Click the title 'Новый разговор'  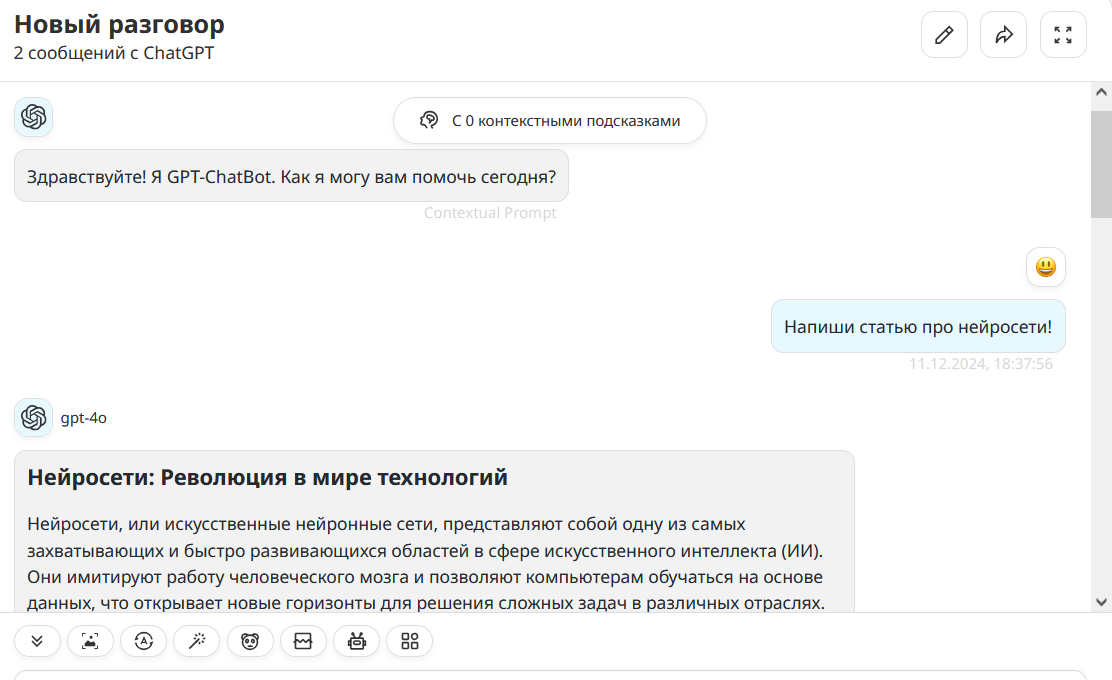pos(119,24)
